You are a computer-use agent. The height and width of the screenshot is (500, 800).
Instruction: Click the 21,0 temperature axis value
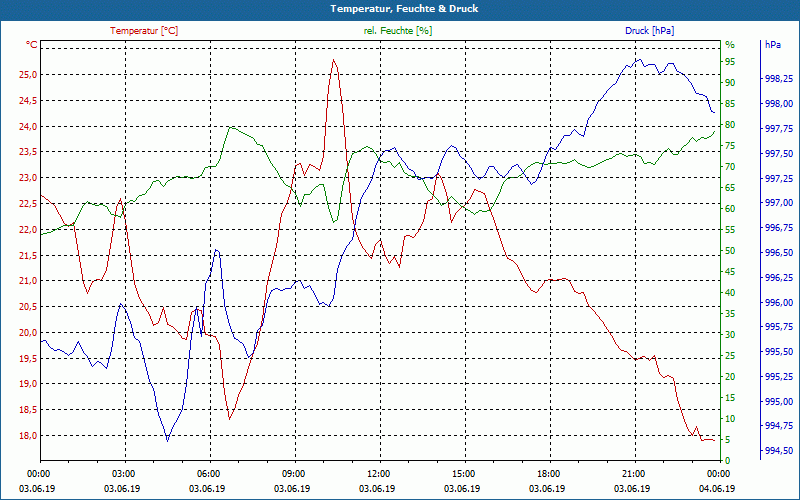point(28,281)
